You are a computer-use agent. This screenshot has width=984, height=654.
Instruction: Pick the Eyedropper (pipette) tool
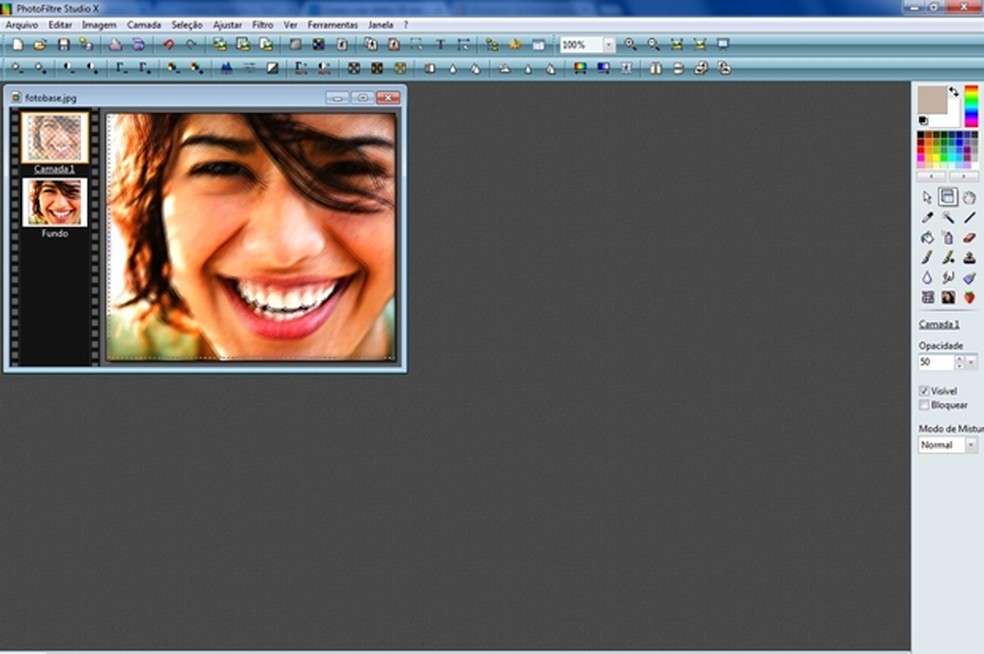tap(927, 217)
